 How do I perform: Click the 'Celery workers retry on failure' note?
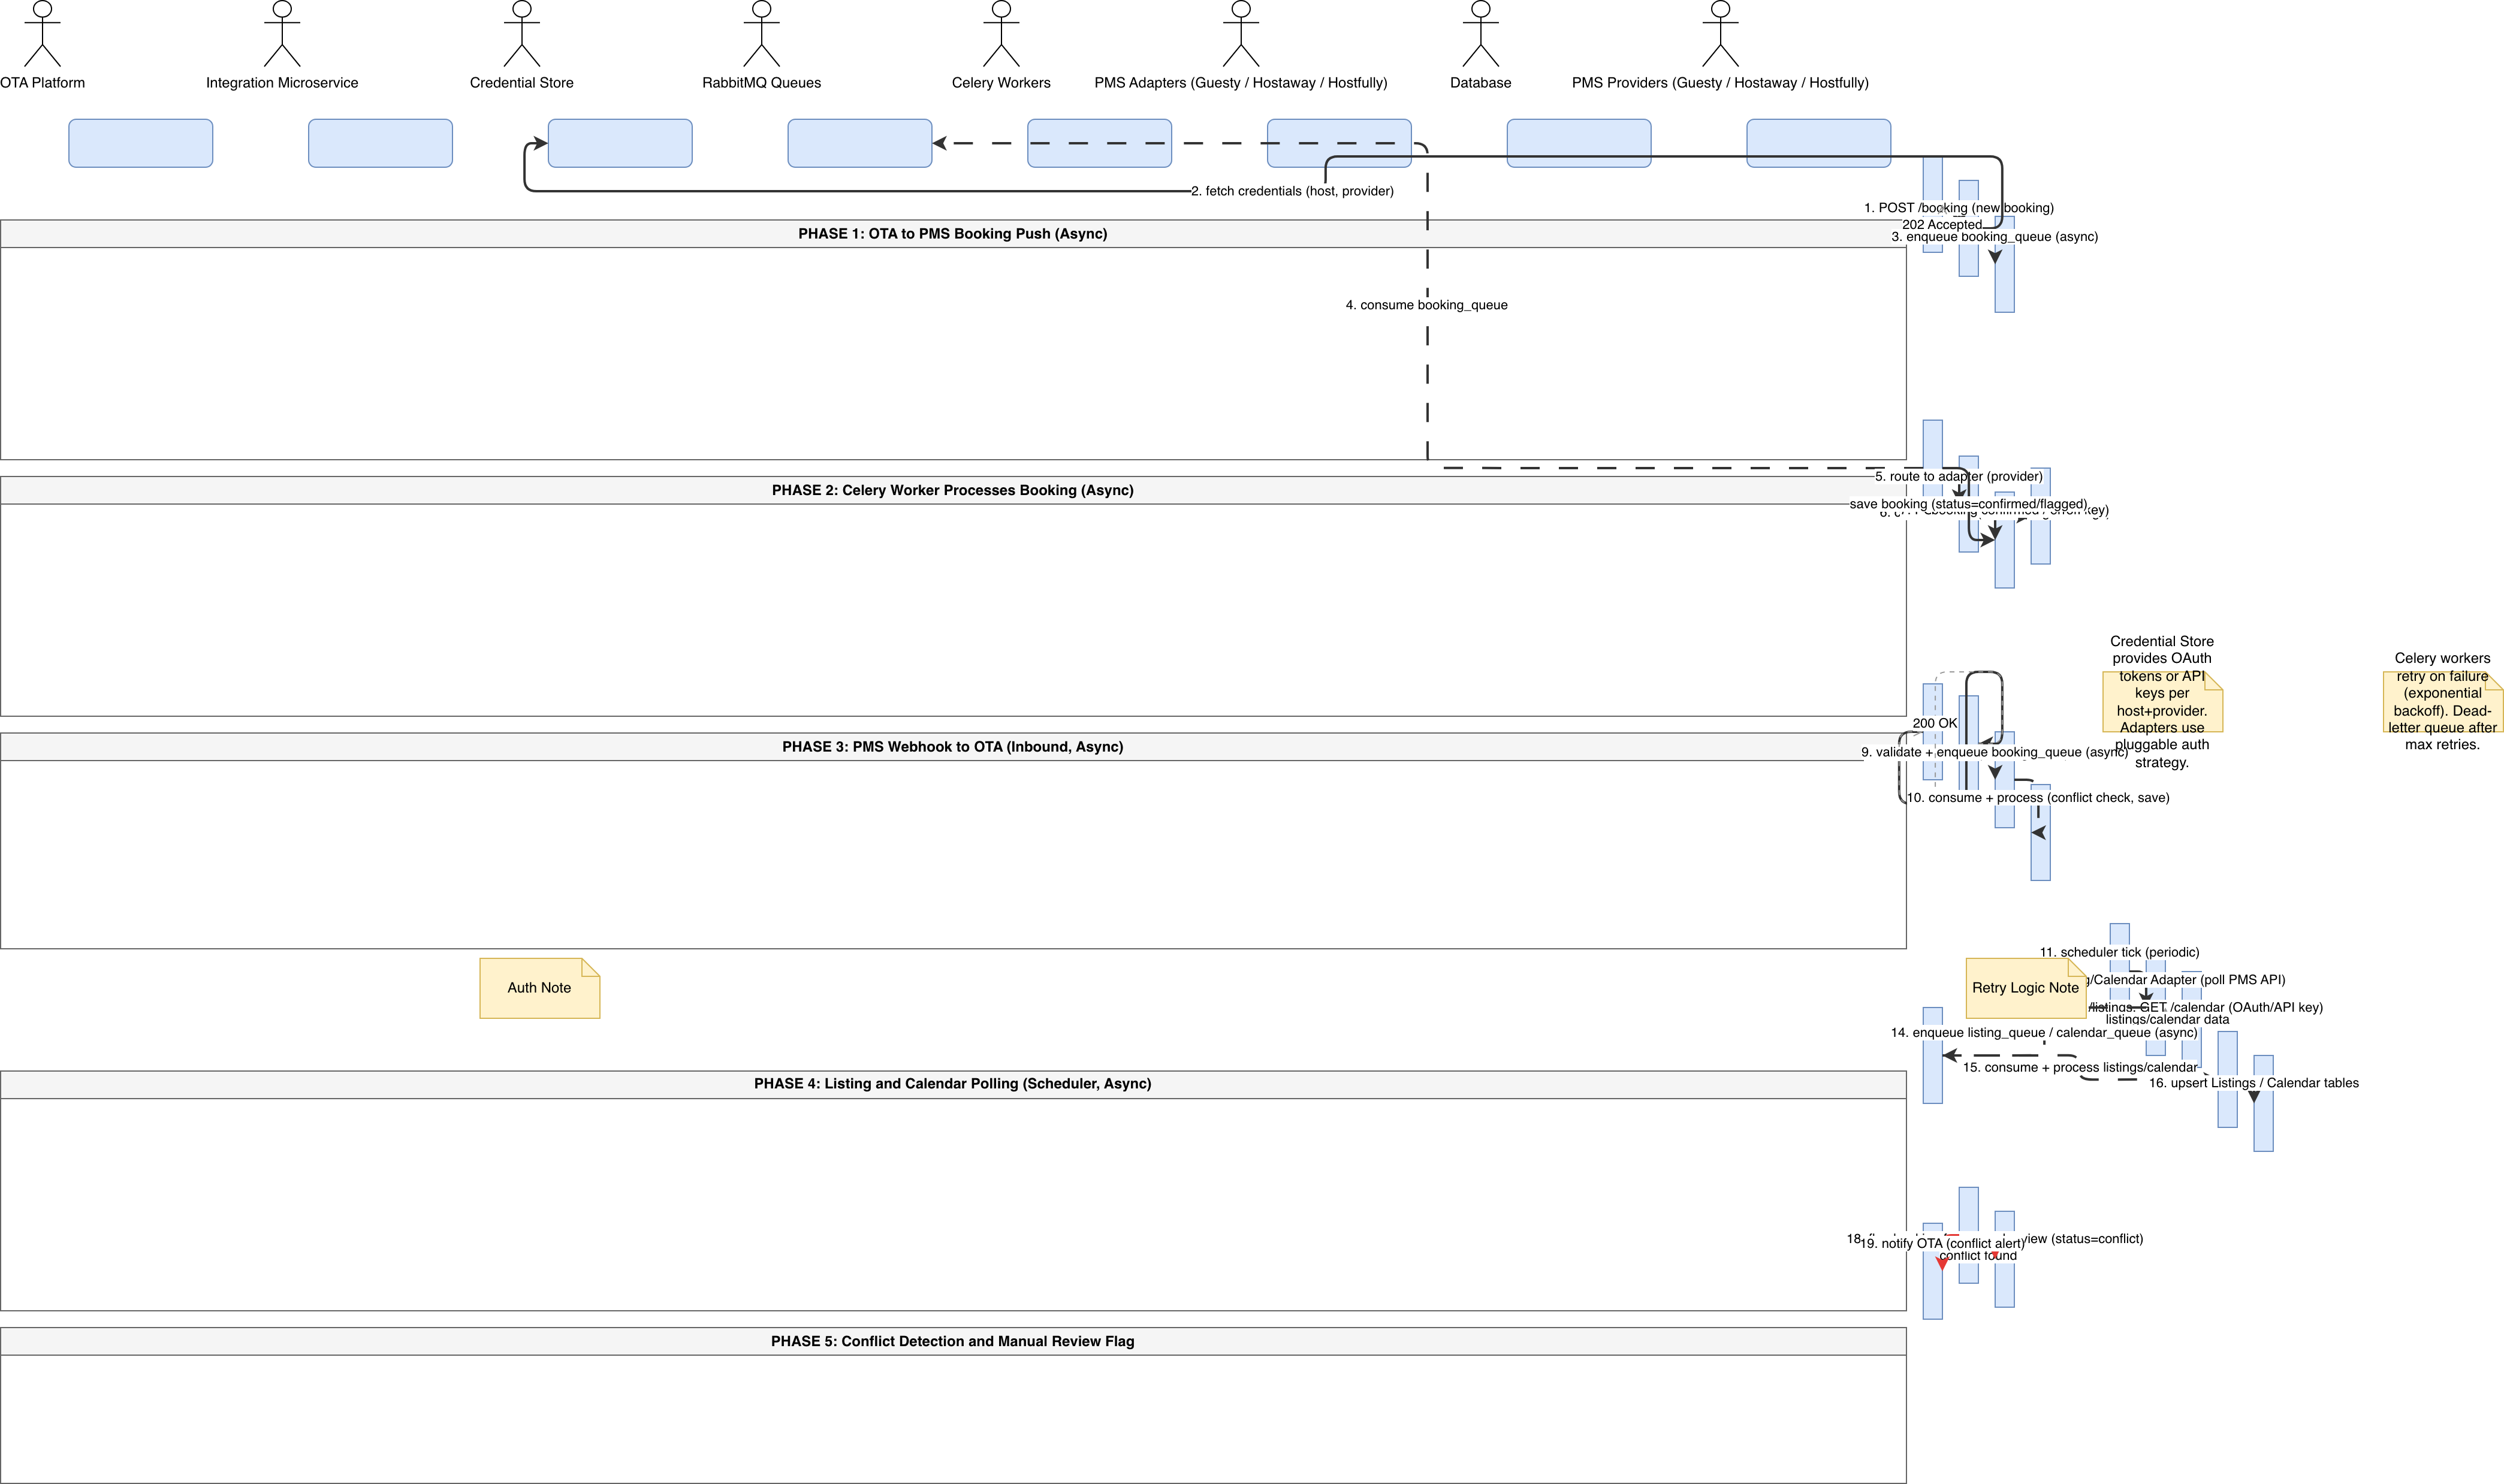(x=2443, y=702)
